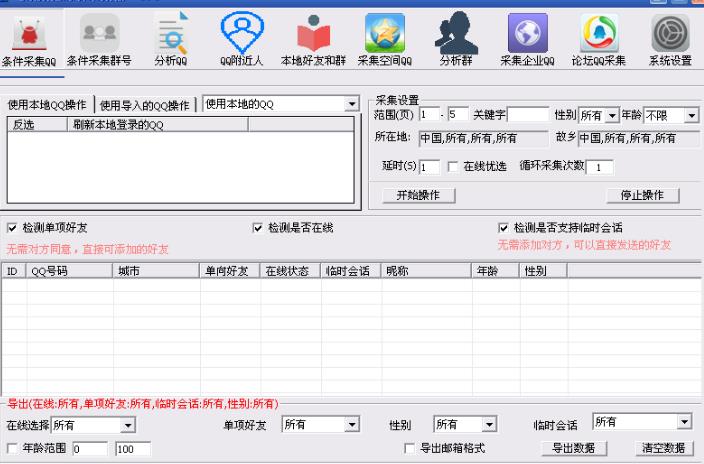Image resolution: width=704 pixels, height=464 pixels.
Task: Open the 条件采集QQ tool
Action: 29,41
